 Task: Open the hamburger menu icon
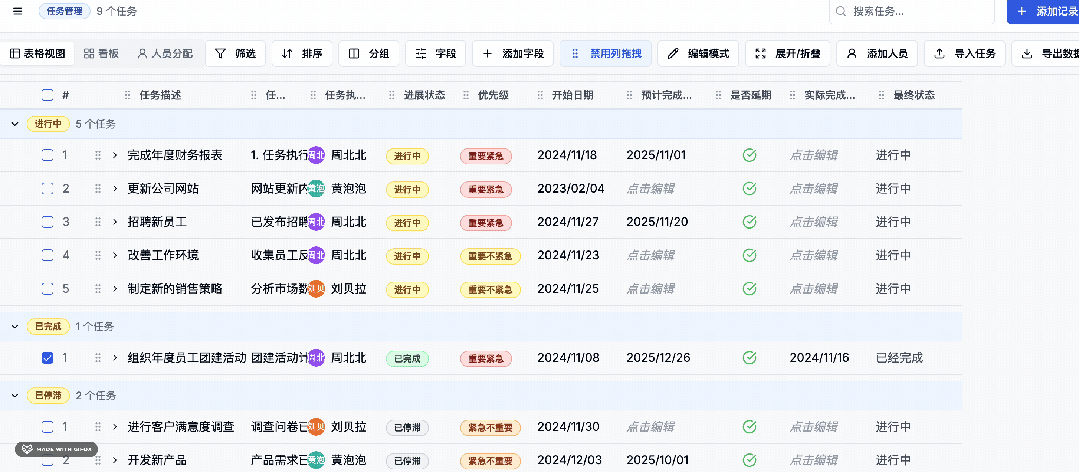(x=18, y=11)
